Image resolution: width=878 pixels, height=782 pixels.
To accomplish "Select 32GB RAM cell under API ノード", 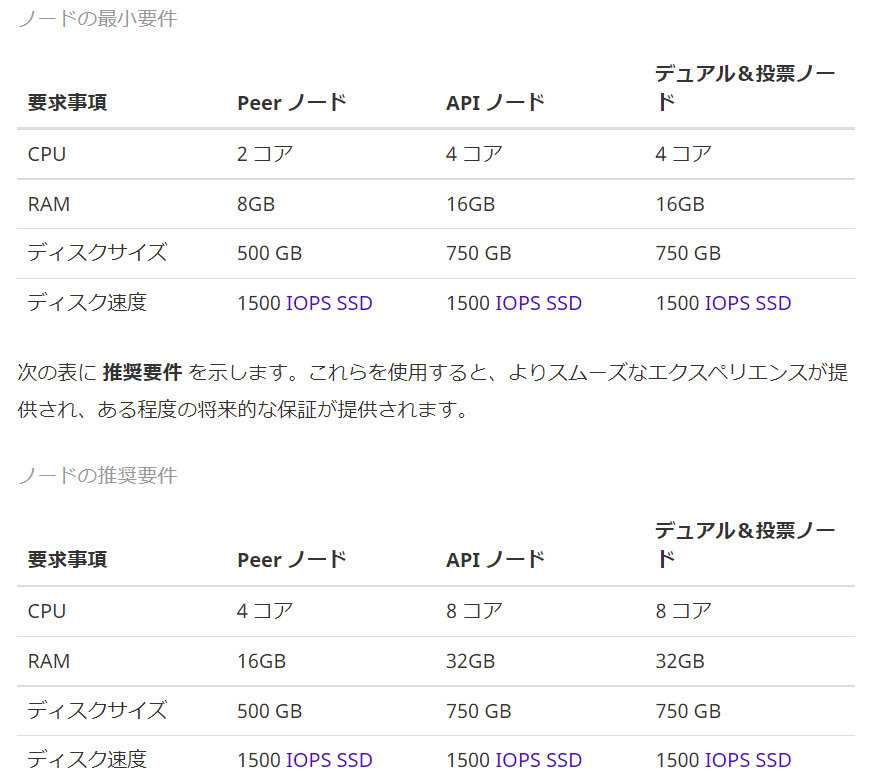I will click(x=470, y=661).
